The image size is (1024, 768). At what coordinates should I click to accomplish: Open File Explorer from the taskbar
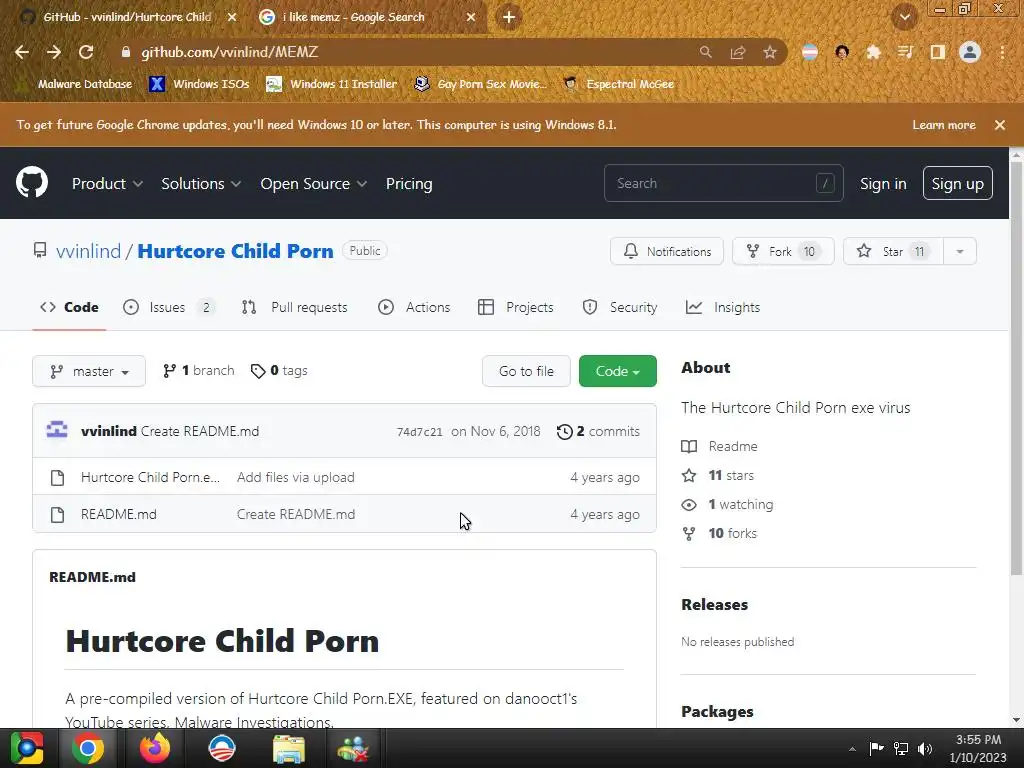pos(288,748)
